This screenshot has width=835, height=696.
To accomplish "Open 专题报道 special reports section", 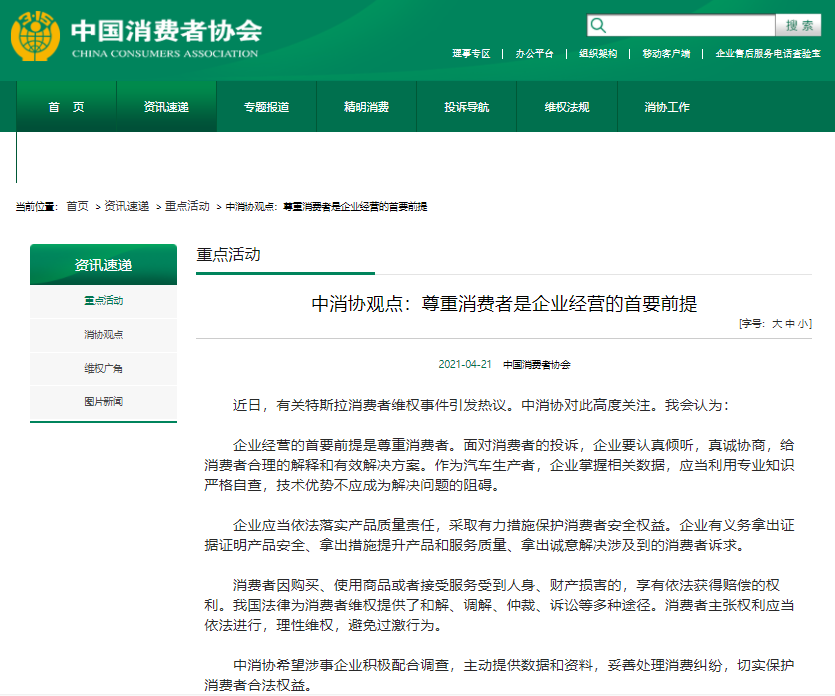I will tap(265, 105).
